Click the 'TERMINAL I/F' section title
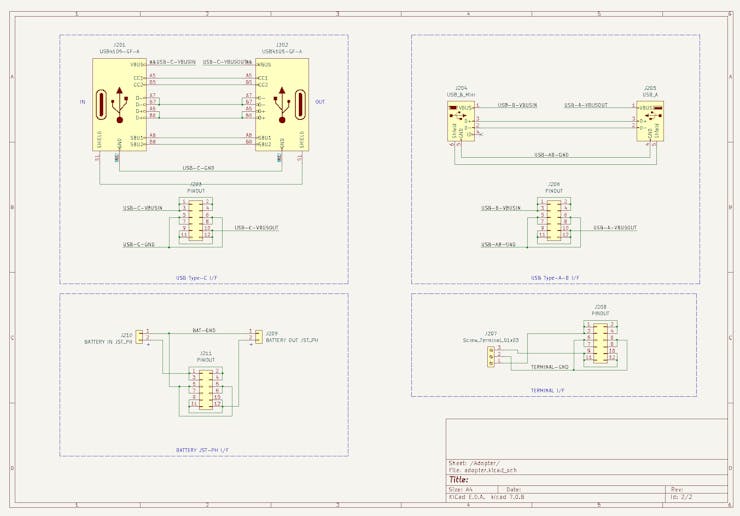Viewport: 740px width, 516px height. point(547,390)
